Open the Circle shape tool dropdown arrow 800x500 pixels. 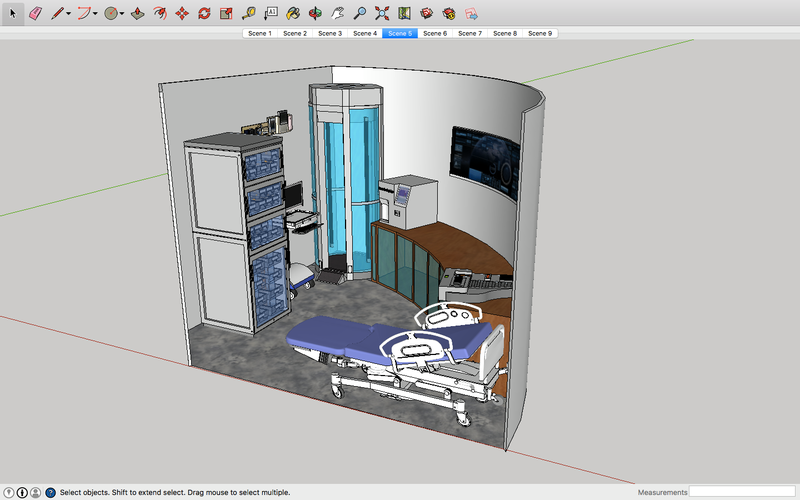coord(122,14)
